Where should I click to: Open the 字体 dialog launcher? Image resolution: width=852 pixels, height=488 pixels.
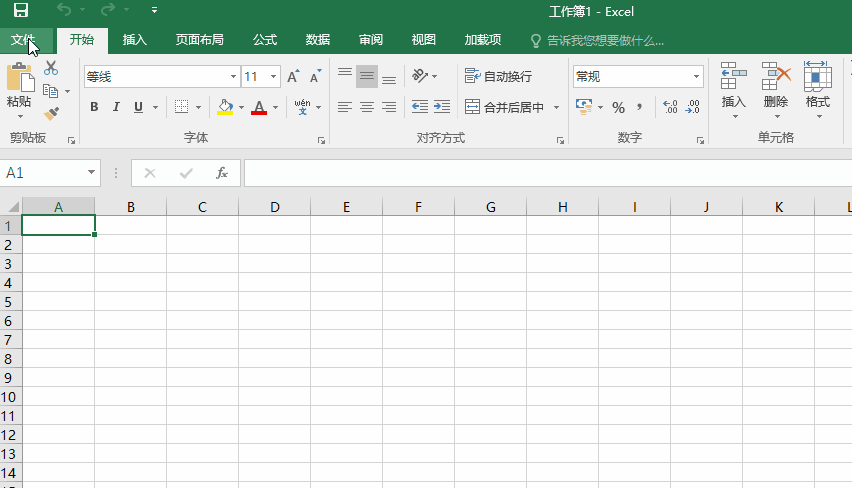coord(321,141)
